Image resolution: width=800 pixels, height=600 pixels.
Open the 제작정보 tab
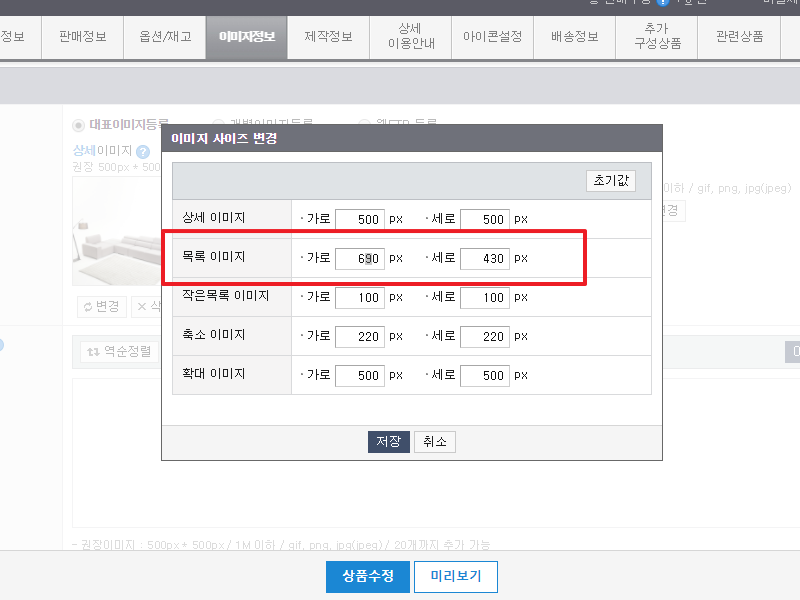click(x=328, y=37)
